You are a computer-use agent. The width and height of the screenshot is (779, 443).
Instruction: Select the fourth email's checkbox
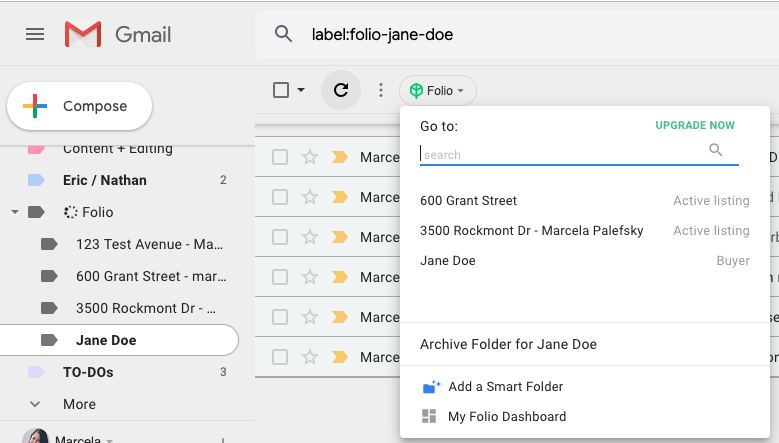point(280,277)
